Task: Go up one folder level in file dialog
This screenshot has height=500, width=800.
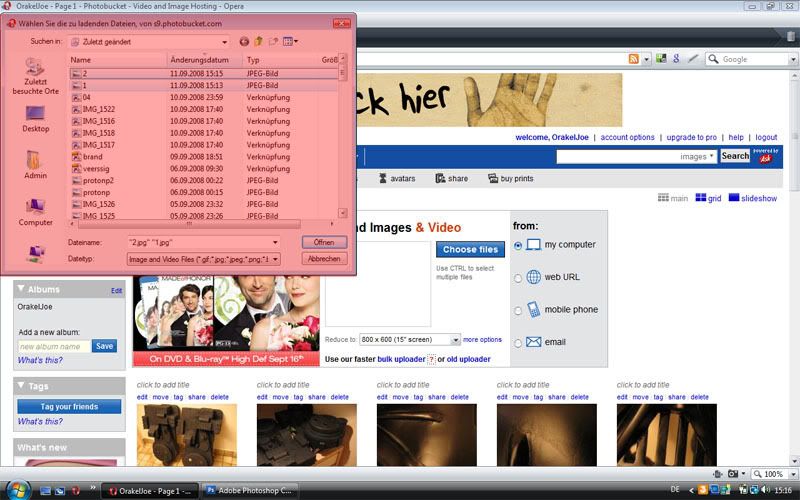Action: pyautogui.click(x=259, y=41)
